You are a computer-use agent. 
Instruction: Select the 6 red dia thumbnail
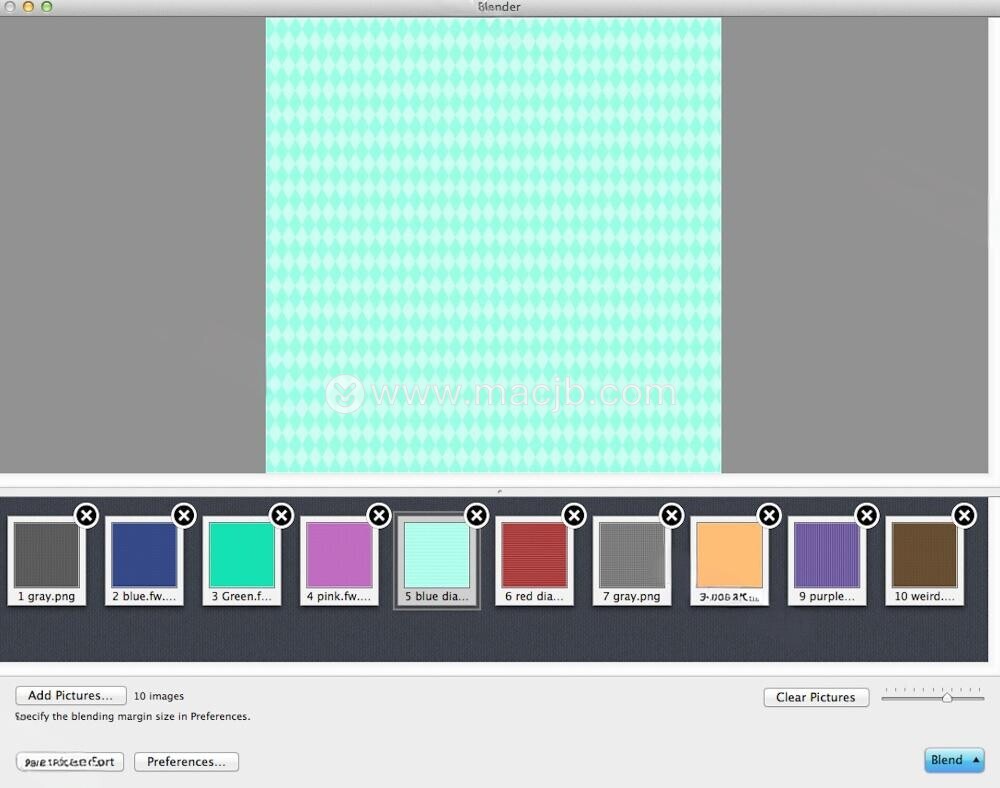point(534,561)
